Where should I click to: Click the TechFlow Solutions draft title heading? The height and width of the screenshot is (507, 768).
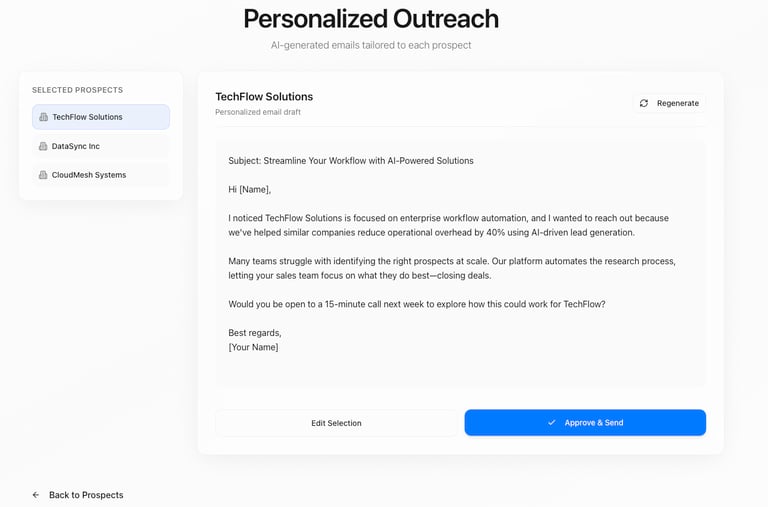[x=264, y=97]
